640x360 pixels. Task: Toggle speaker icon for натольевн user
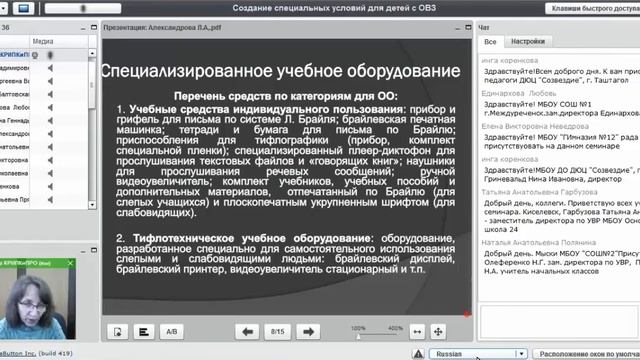(x=50, y=147)
